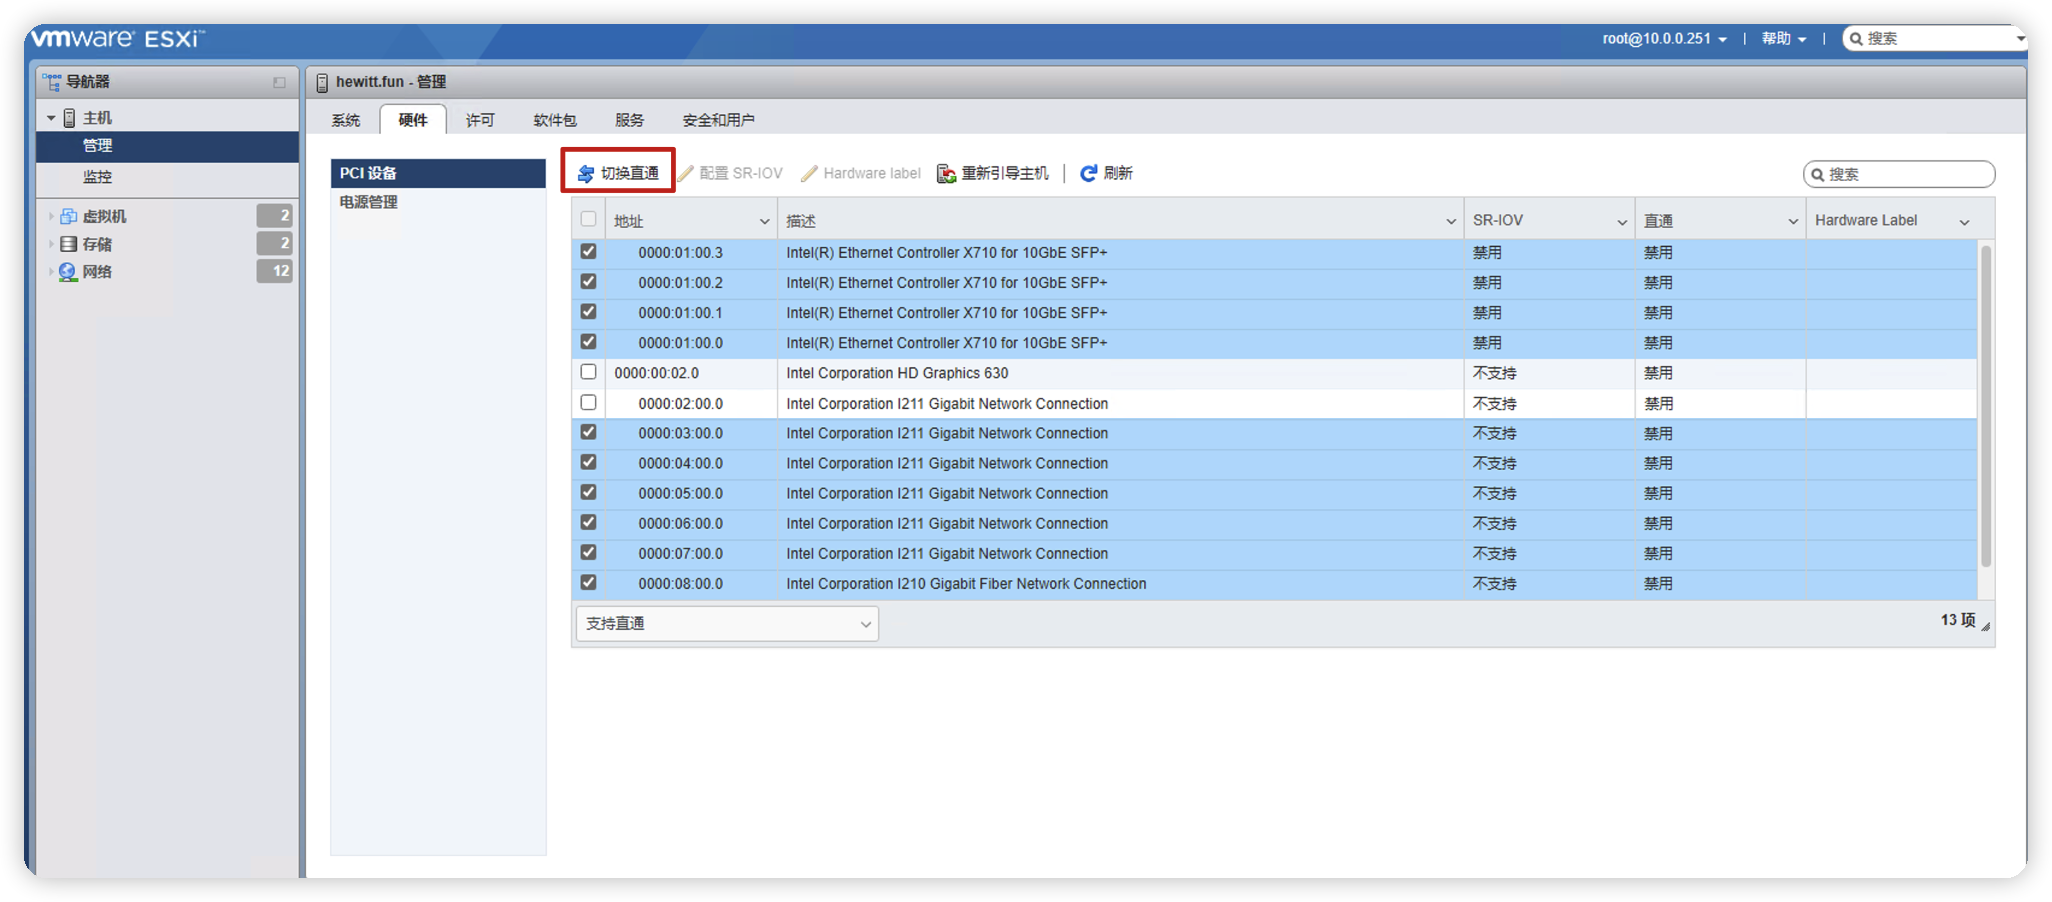Screen dimensions: 2052x902
Task: Click Intel Corporation HD Graphics 630 description
Action: click(x=897, y=373)
